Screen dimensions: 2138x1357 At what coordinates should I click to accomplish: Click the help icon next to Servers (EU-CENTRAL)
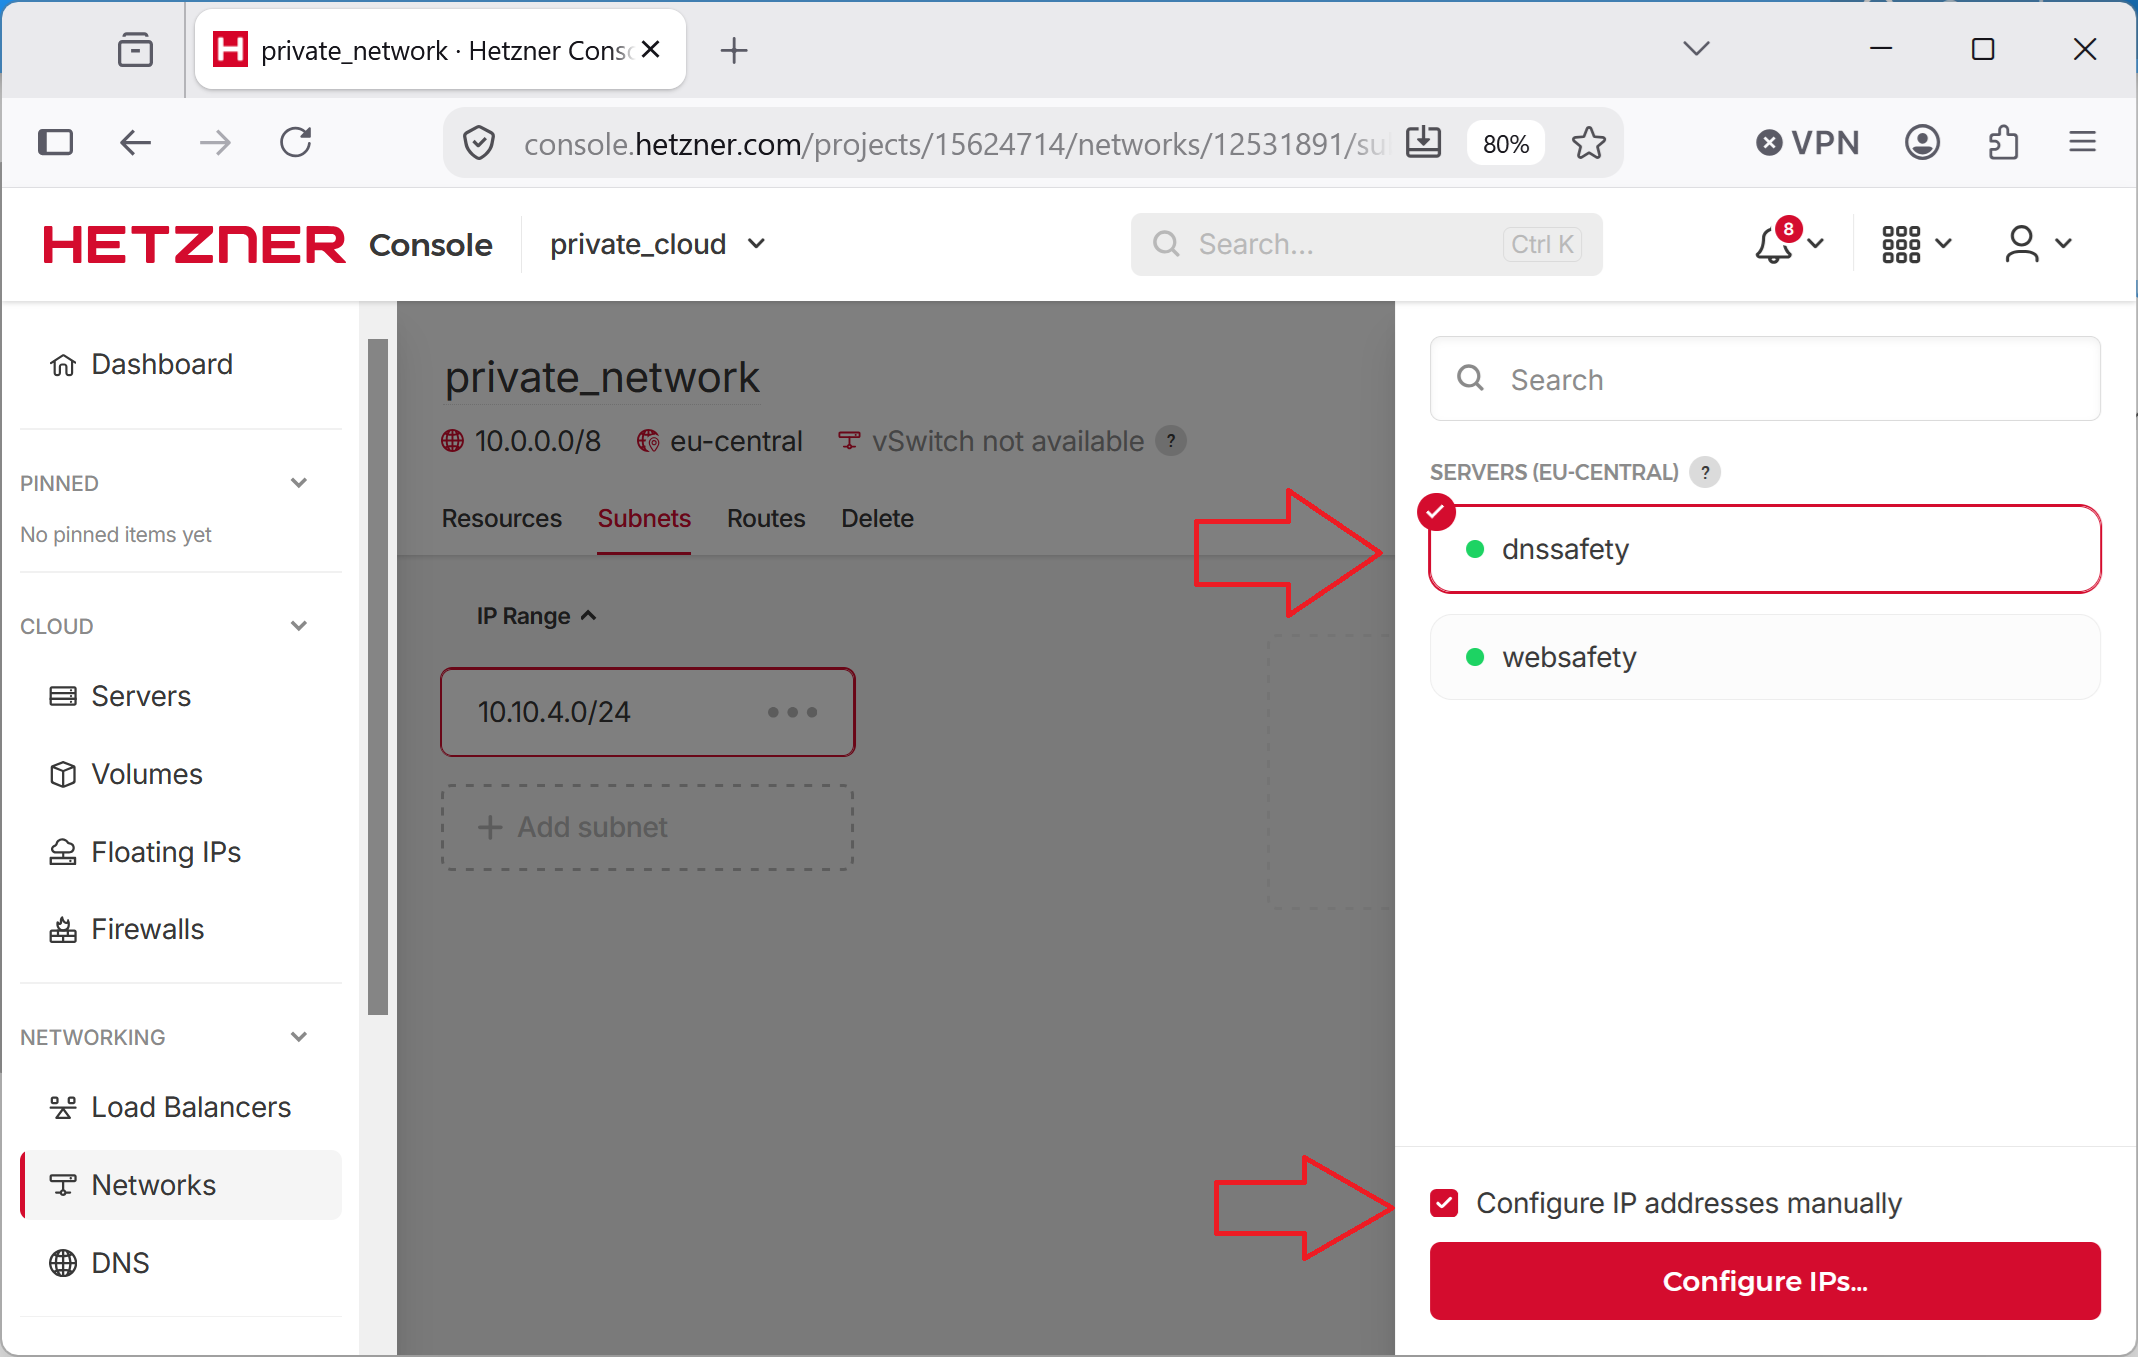click(1705, 472)
